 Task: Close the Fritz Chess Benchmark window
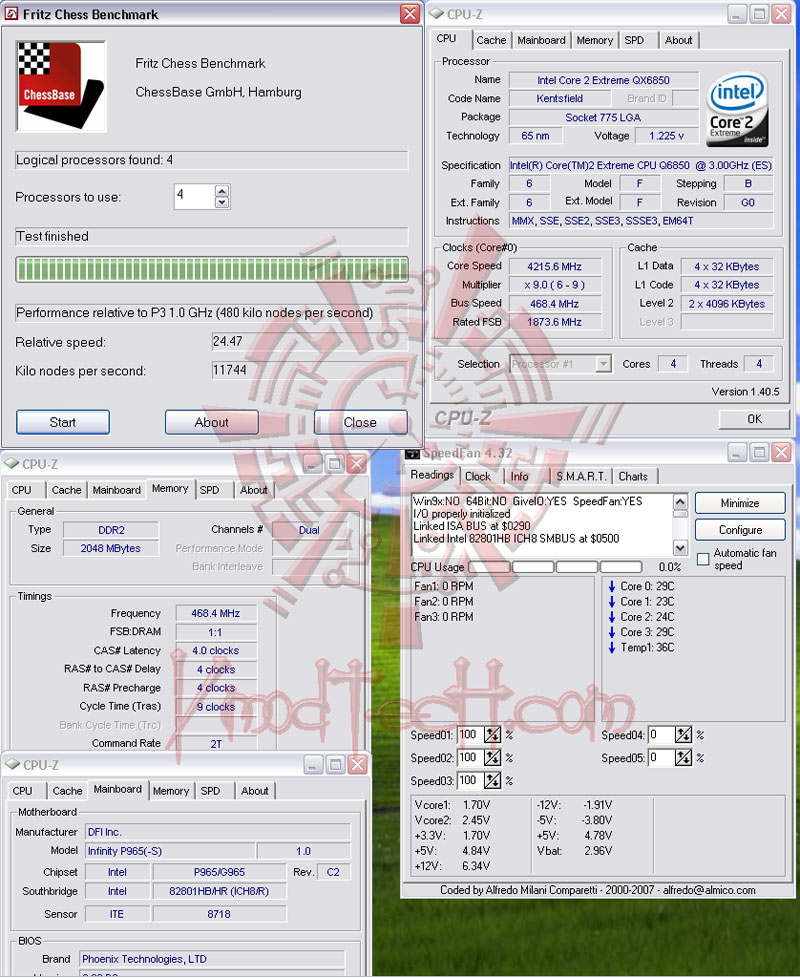[x=410, y=14]
